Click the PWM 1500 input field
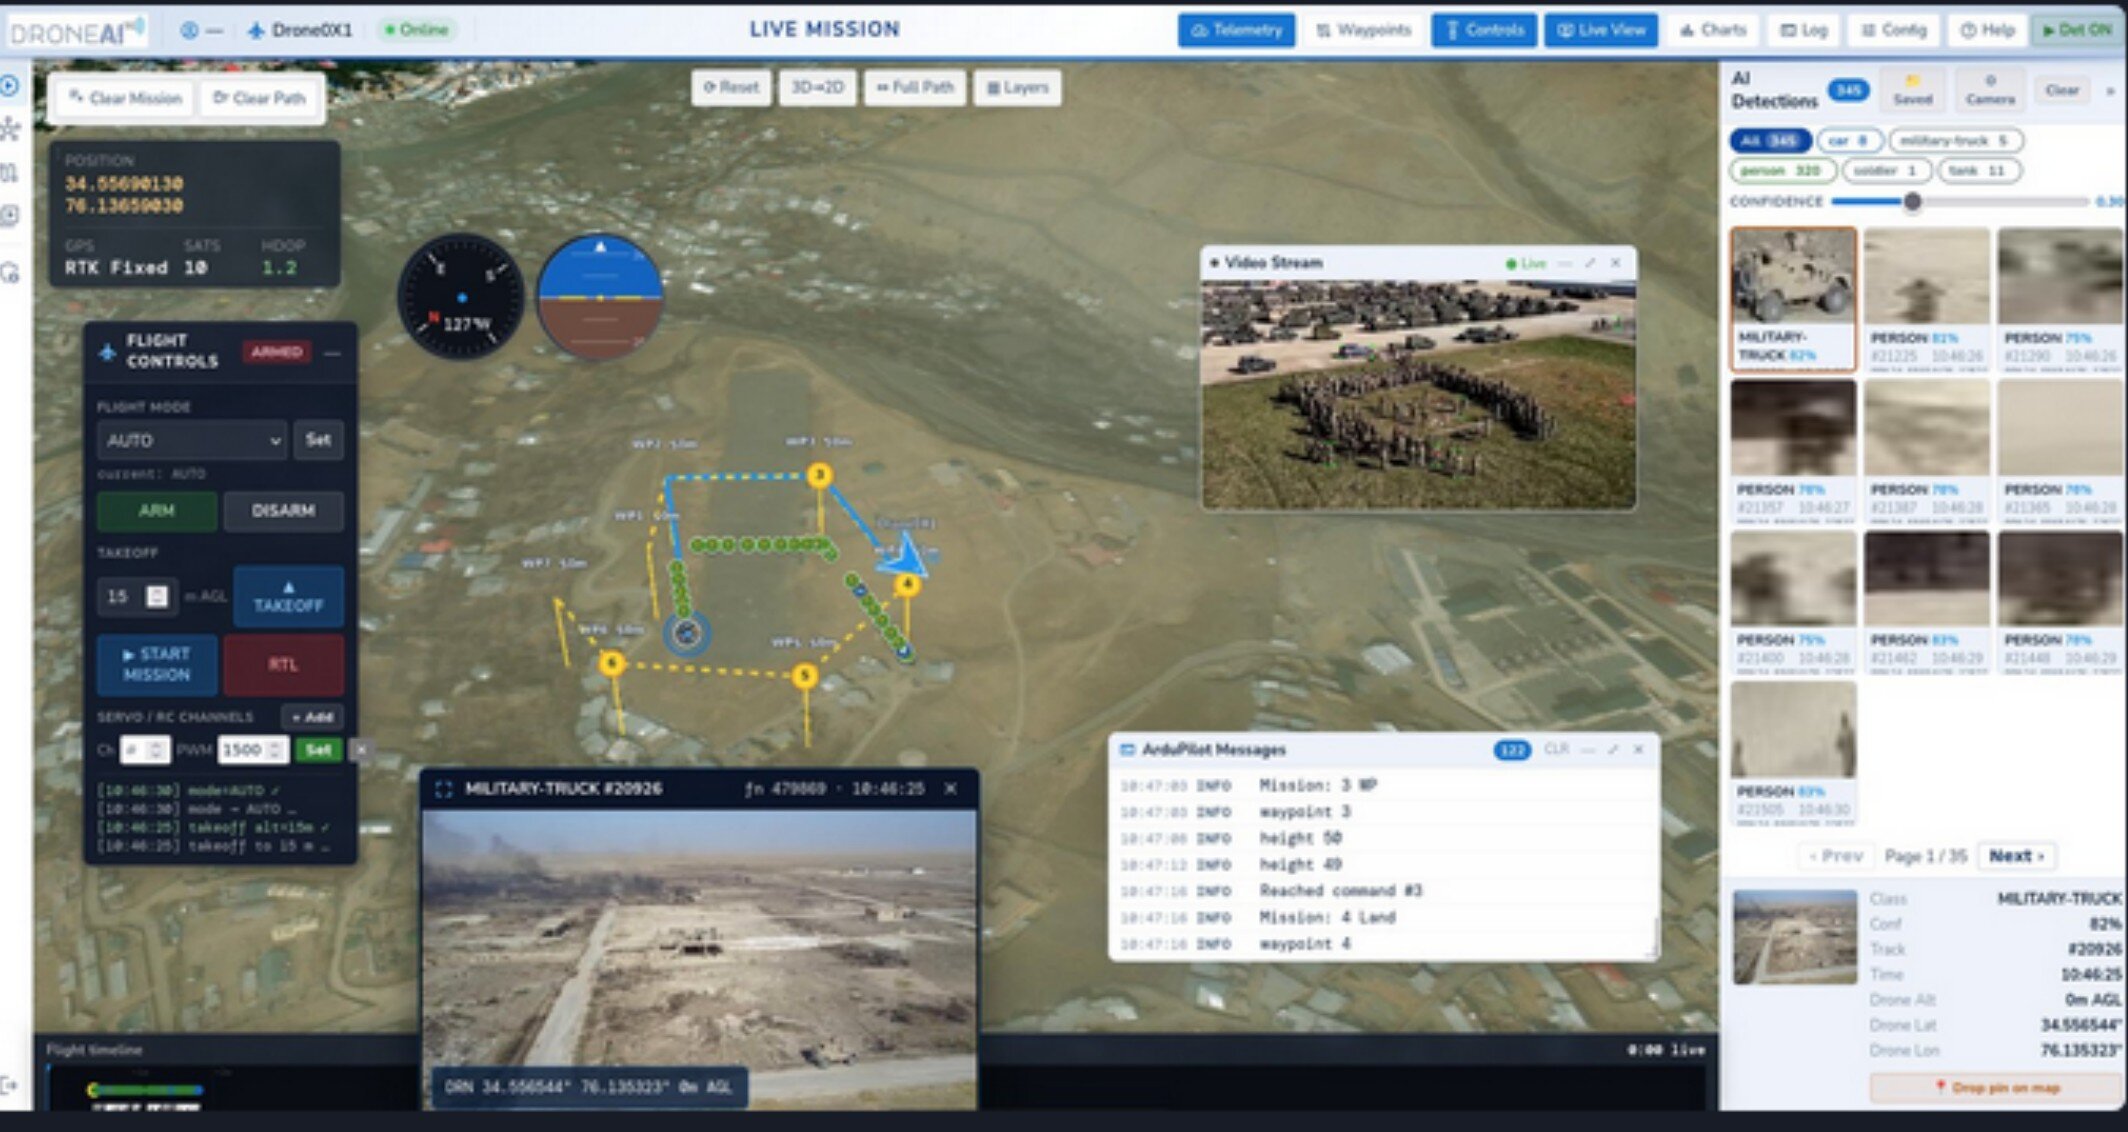 254,750
